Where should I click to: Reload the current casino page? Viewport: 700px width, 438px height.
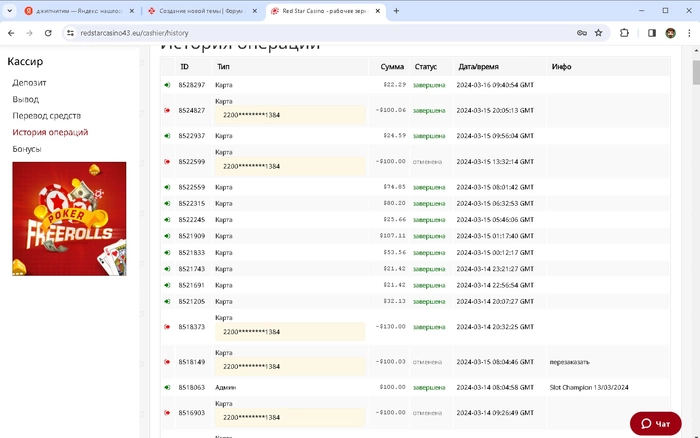(x=48, y=32)
